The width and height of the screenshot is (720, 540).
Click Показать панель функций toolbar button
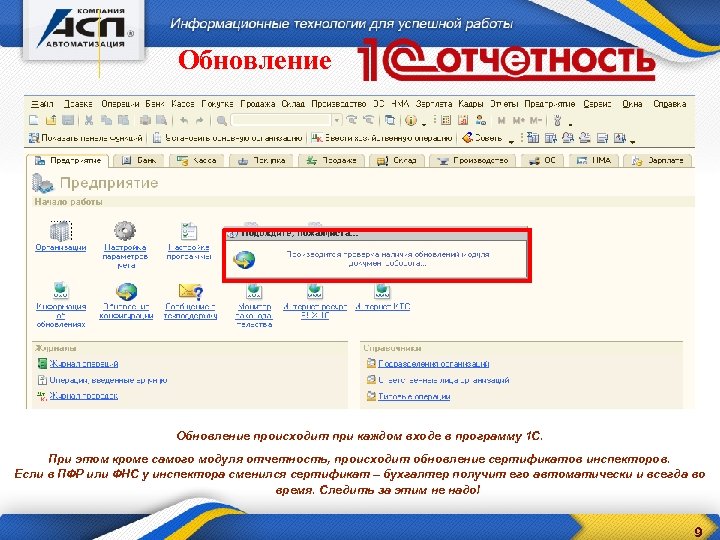coord(86,138)
